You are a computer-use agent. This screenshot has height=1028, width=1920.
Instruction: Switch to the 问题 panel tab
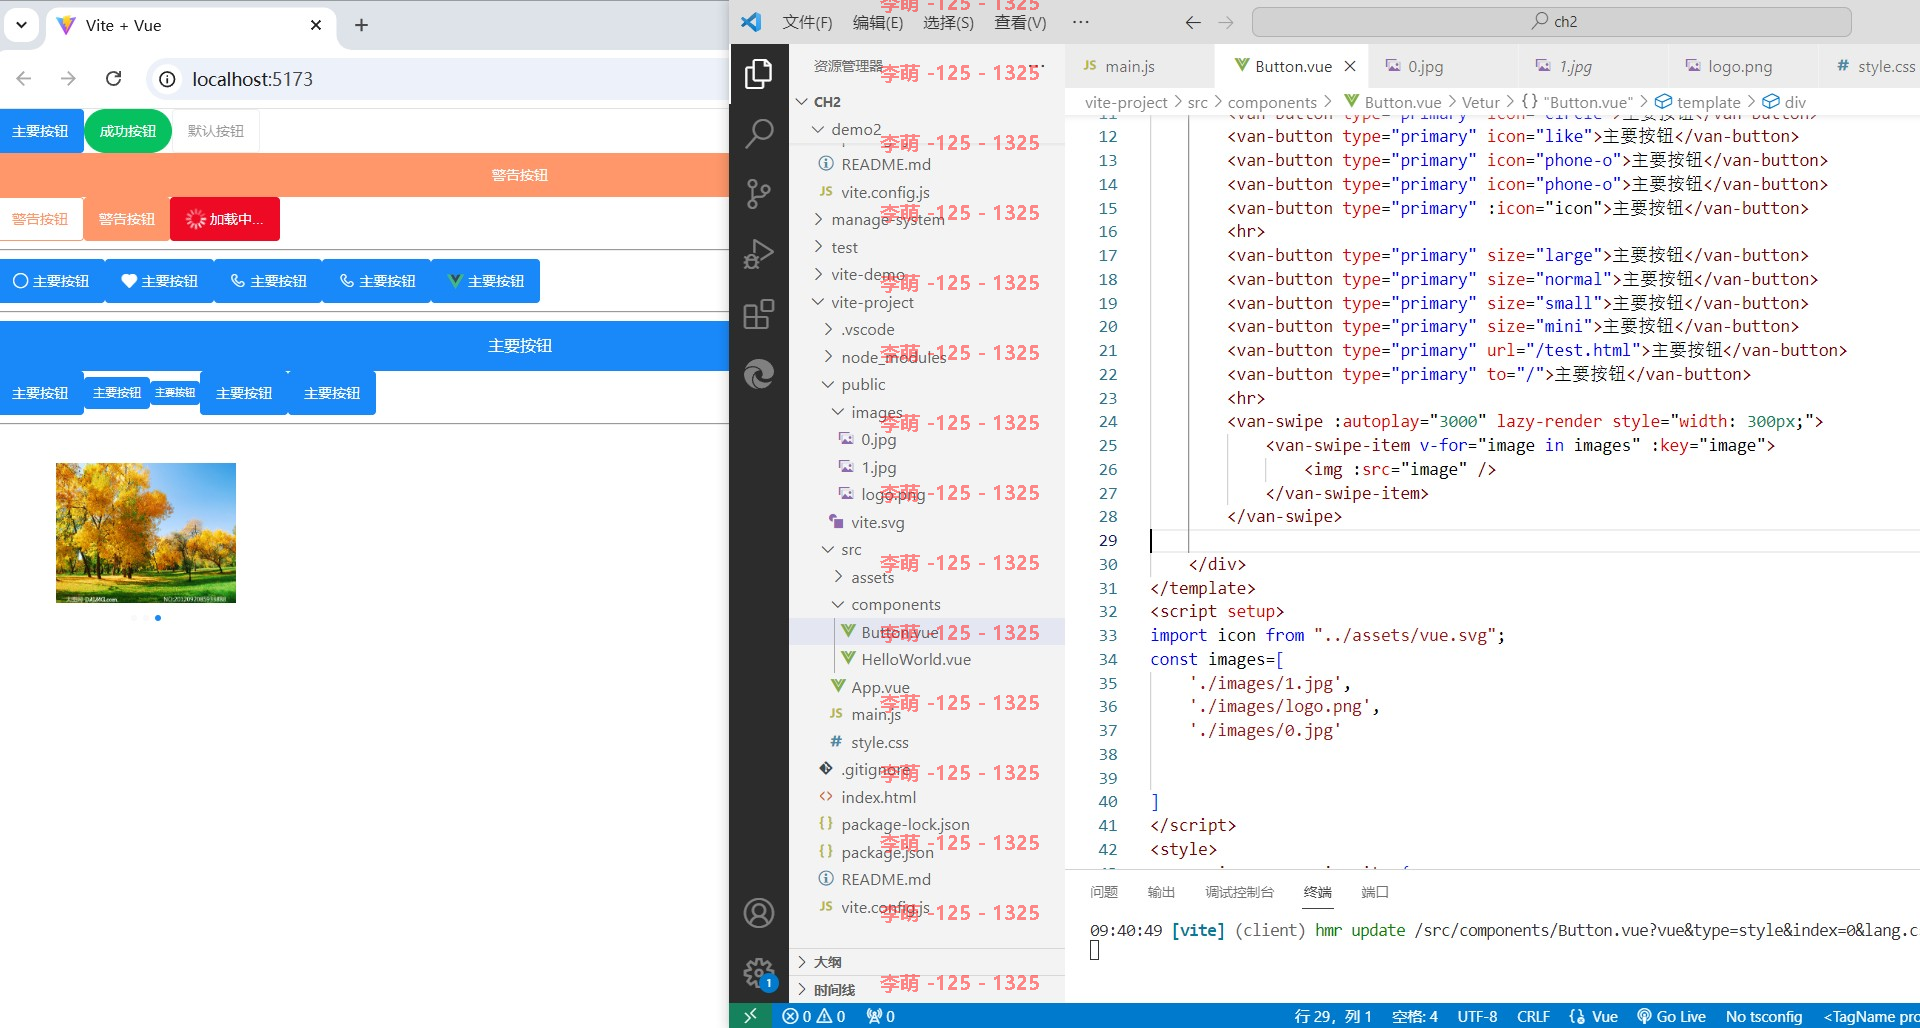[1104, 892]
